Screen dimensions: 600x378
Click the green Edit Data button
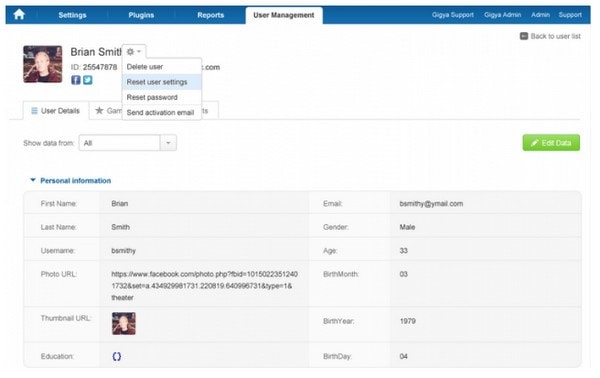[x=551, y=143]
